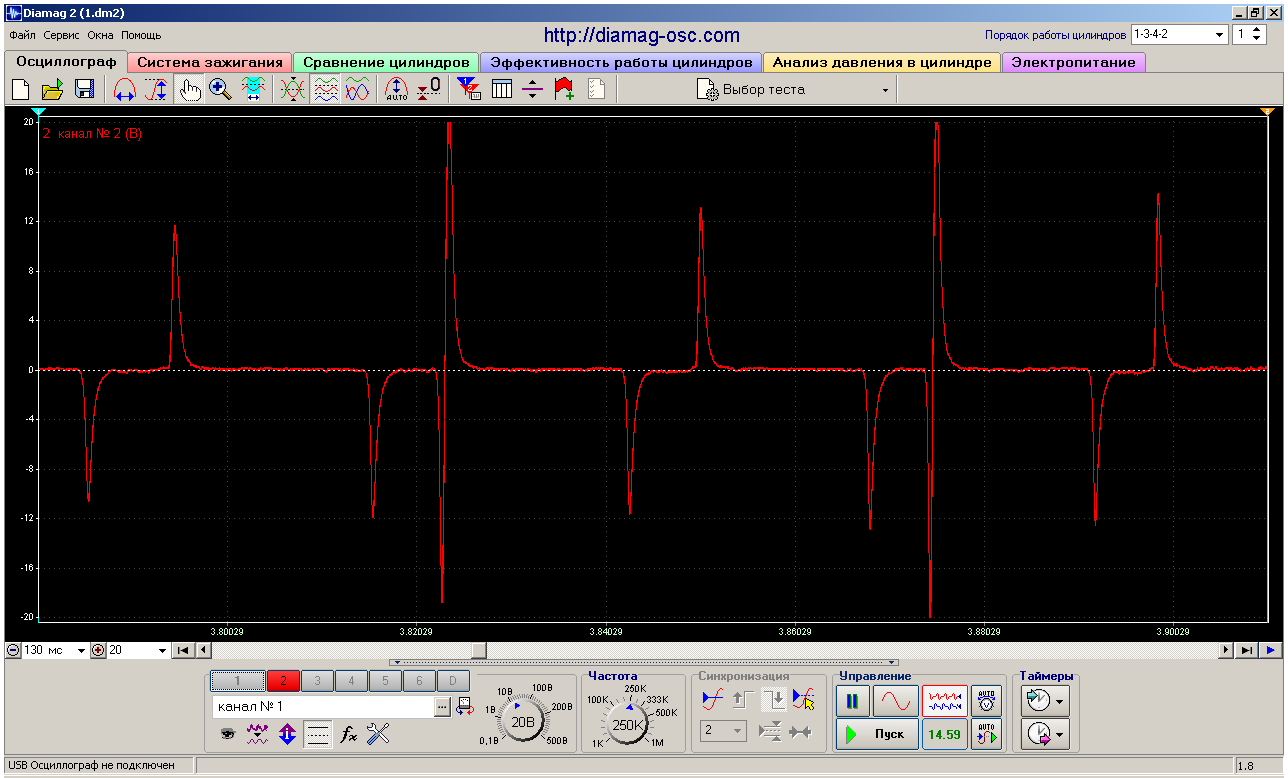Click the purple line divider icon
1288x778 pixels.
click(532, 89)
